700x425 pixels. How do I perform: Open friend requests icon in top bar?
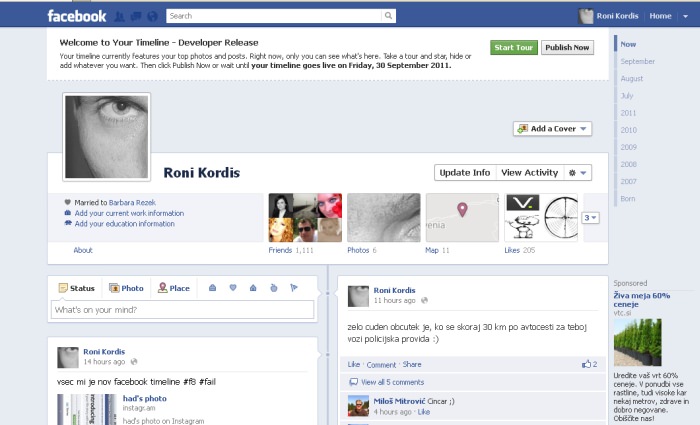(x=120, y=16)
